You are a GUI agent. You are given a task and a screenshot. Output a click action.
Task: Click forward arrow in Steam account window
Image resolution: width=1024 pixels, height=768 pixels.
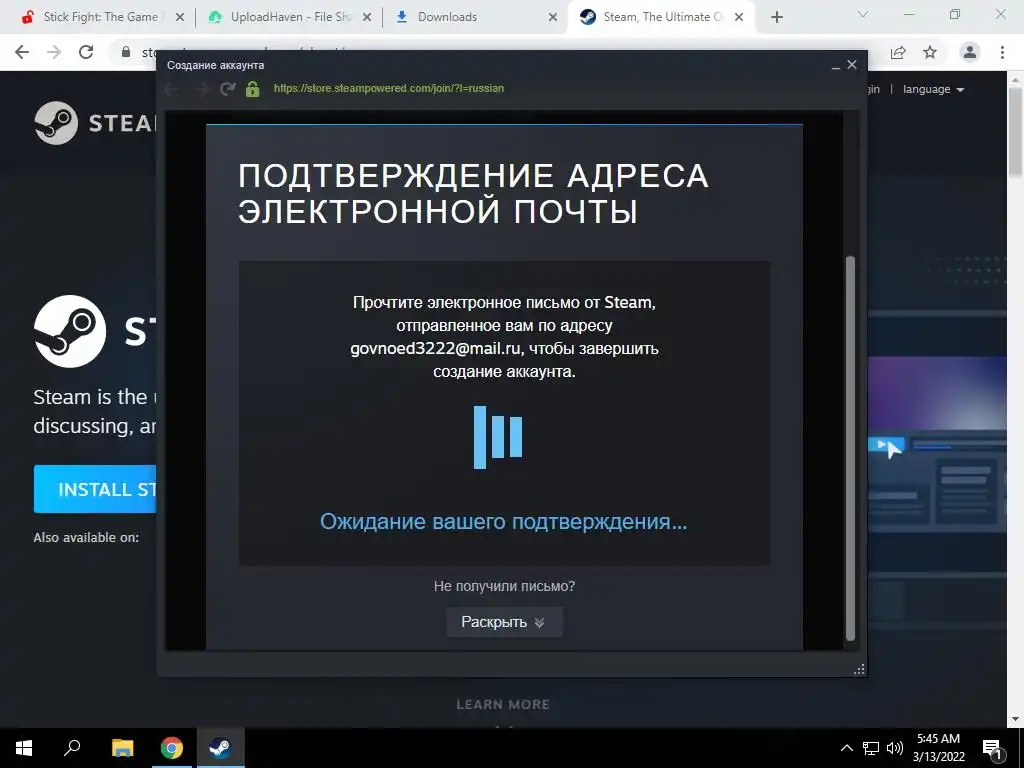click(201, 89)
